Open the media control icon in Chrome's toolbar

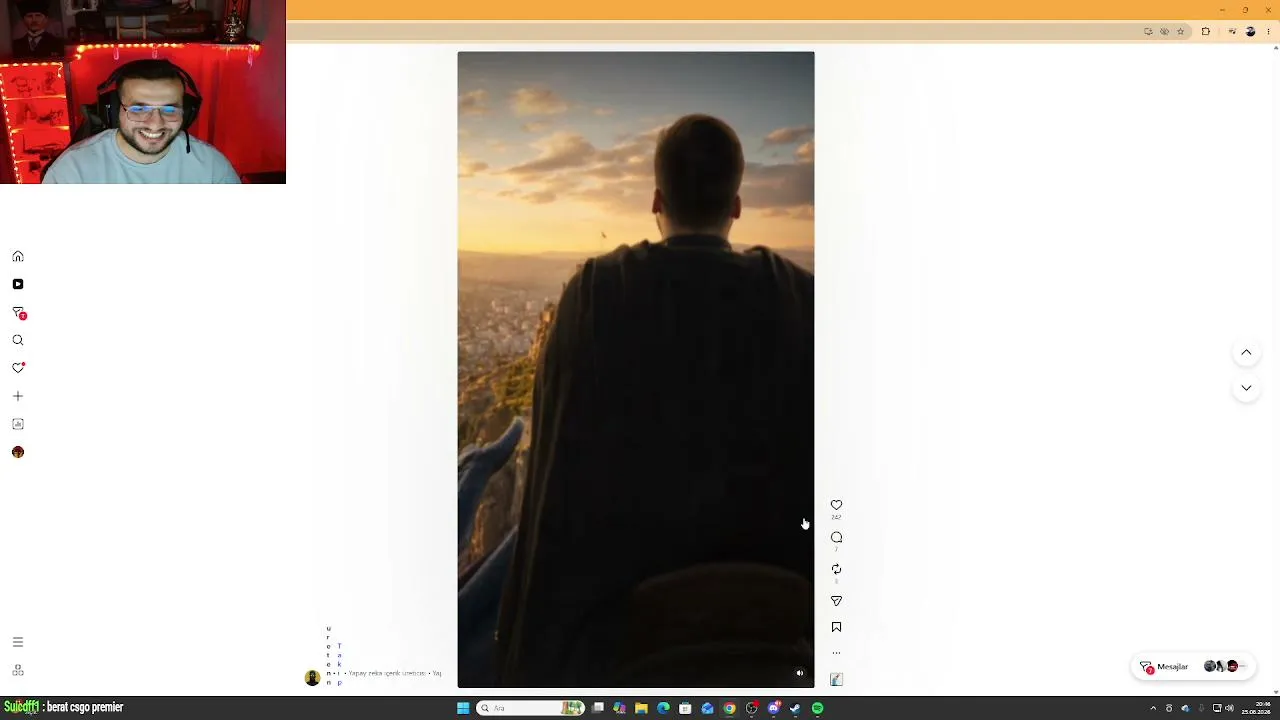tap(1232, 32)
